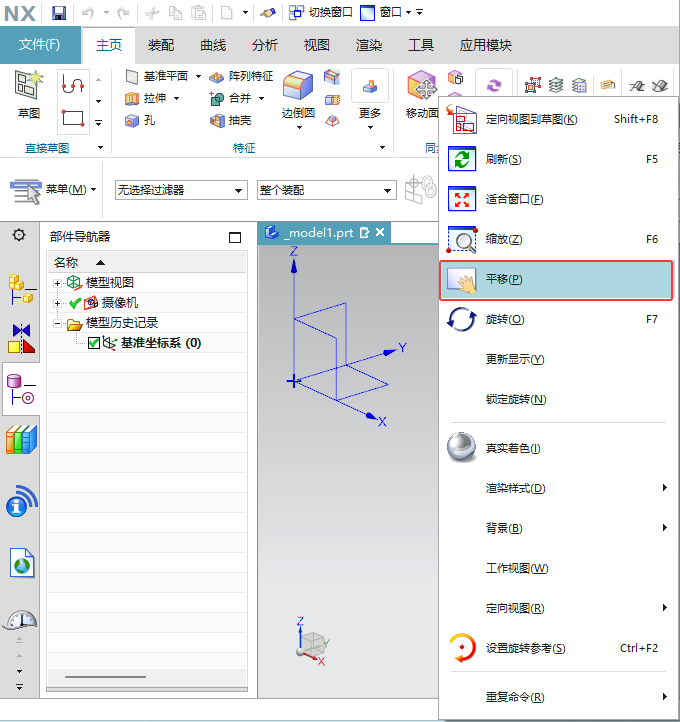This screenshot has width=680, height=722.
Task: Expand the 摄像机 tree node
Action: point(57,303)
